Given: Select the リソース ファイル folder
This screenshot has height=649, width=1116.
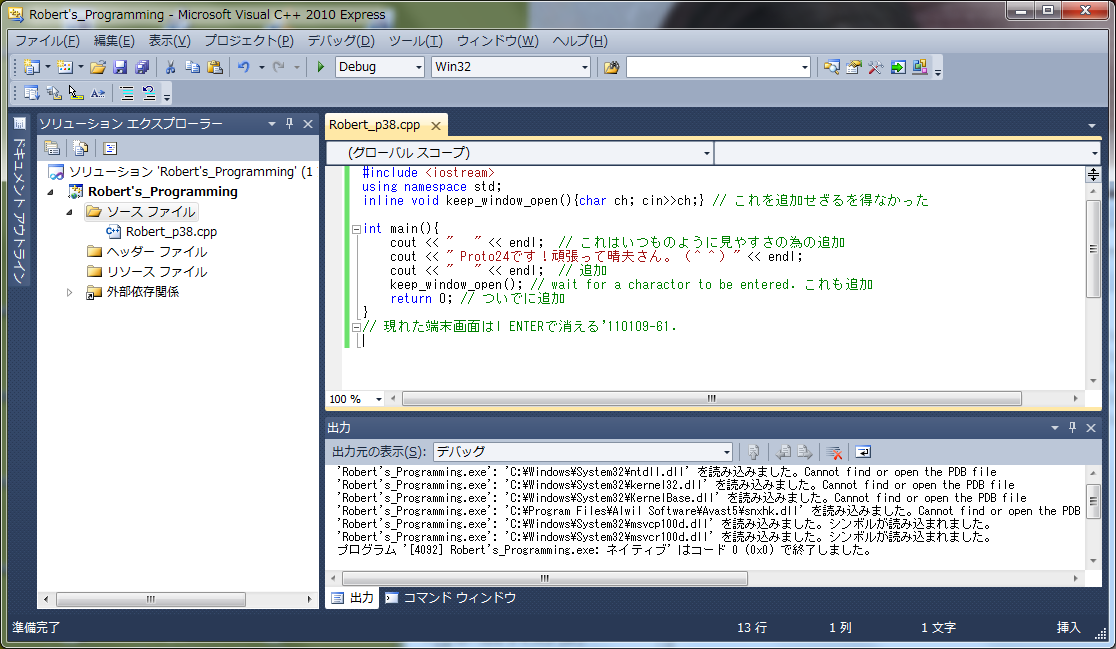Looking at the screenshot, I should (157, 272).
